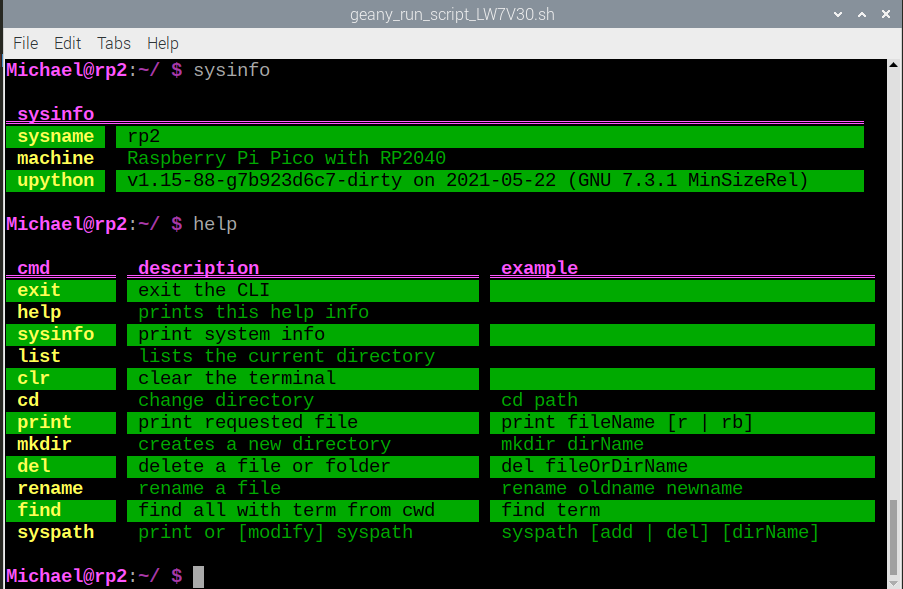
Task: Open the Help menu
Action: [162, 43]
